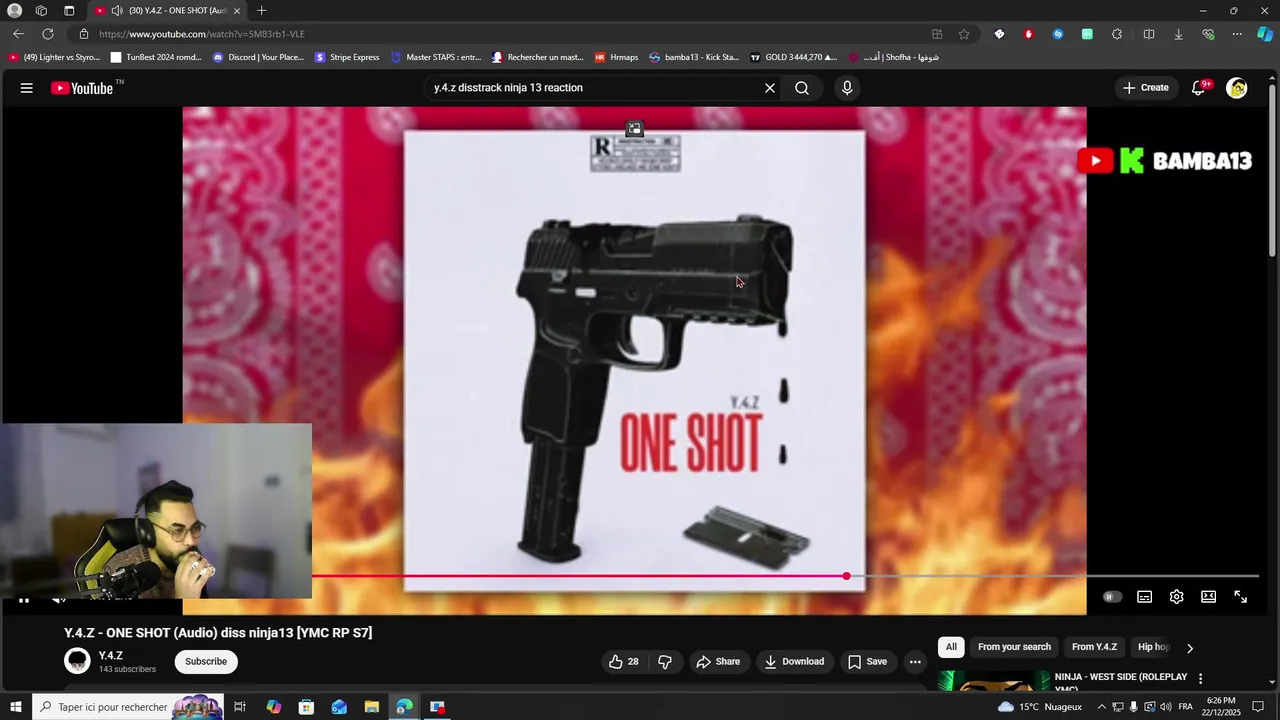The width and height of the screenshot is (1280, 720).
Task: Open the Copilot sidebar icon
Action: click(1265, 34)
